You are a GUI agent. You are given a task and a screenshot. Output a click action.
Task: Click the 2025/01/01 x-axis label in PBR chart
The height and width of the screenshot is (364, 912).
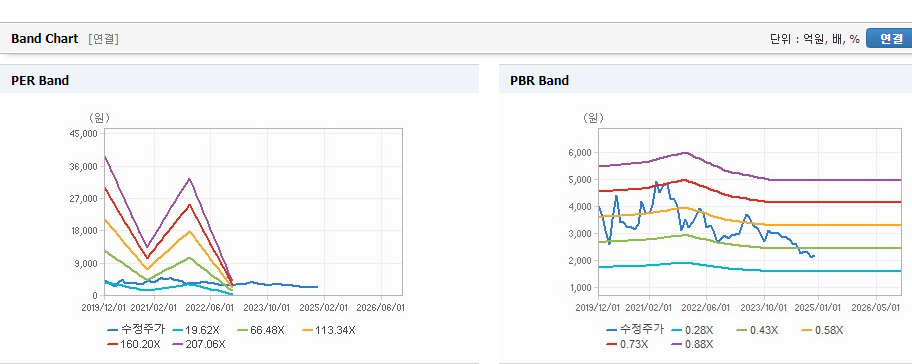tap(818, 307)
